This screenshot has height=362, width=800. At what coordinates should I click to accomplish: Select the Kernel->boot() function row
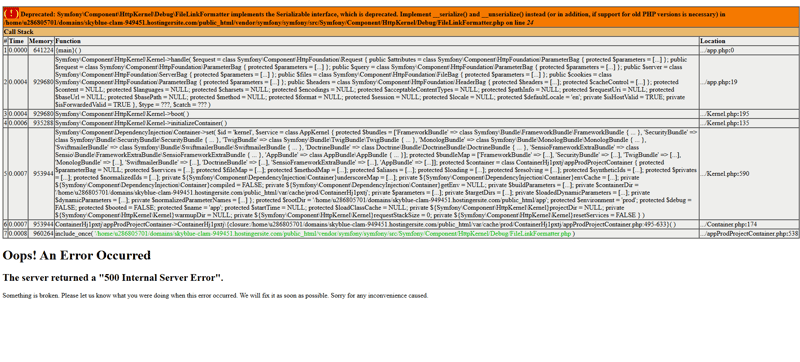377,114
